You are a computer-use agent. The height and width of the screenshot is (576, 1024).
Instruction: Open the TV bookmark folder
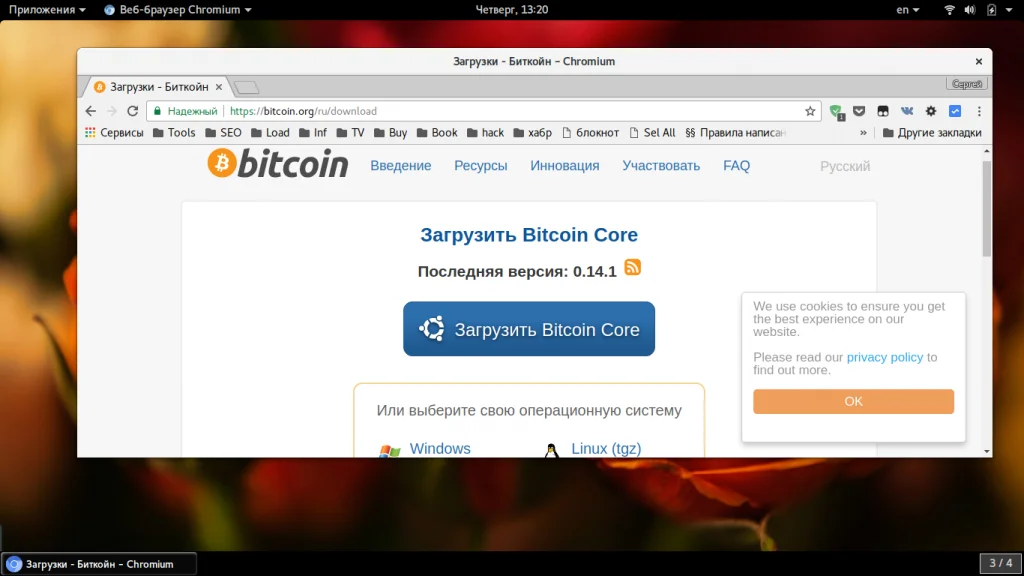coord(351,133)
